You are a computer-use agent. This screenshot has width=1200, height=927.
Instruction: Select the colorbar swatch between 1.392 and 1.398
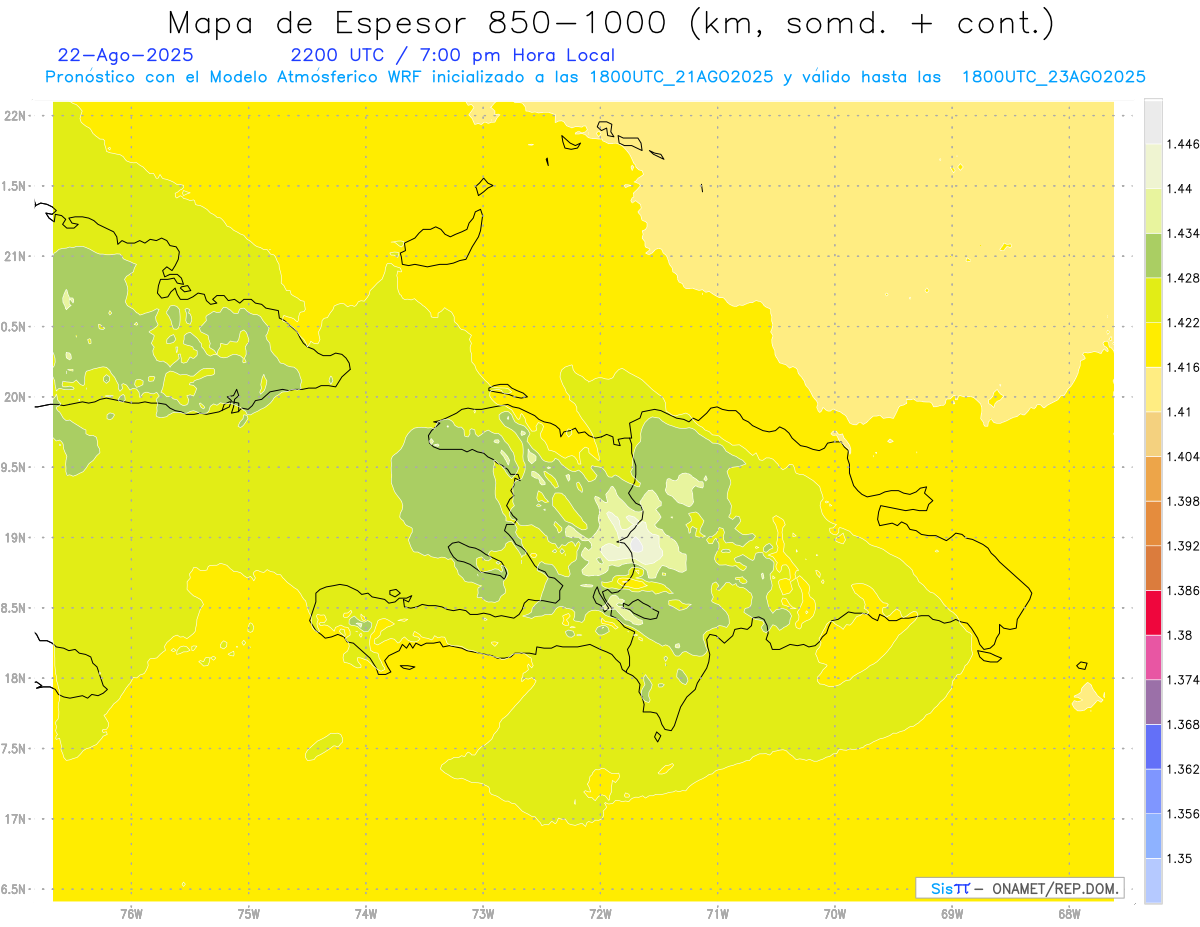point(1153,523)
